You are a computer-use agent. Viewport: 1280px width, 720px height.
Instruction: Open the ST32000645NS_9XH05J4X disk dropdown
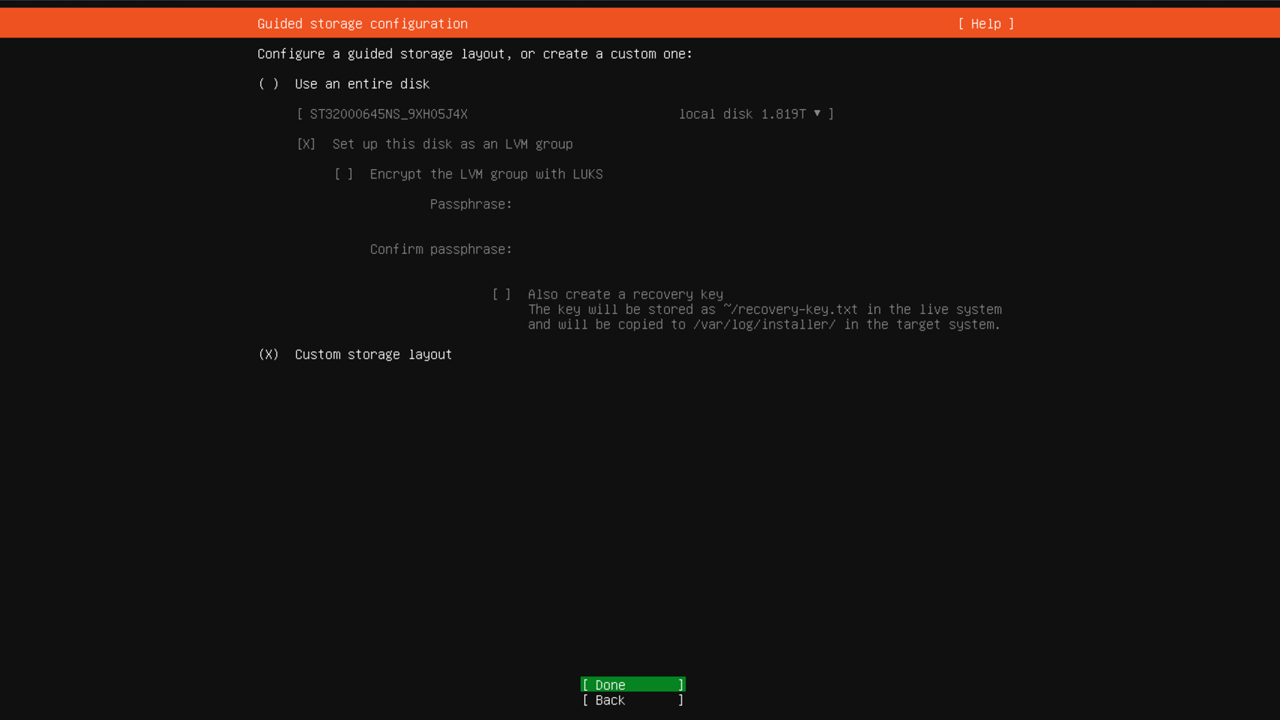pos(389,114)
